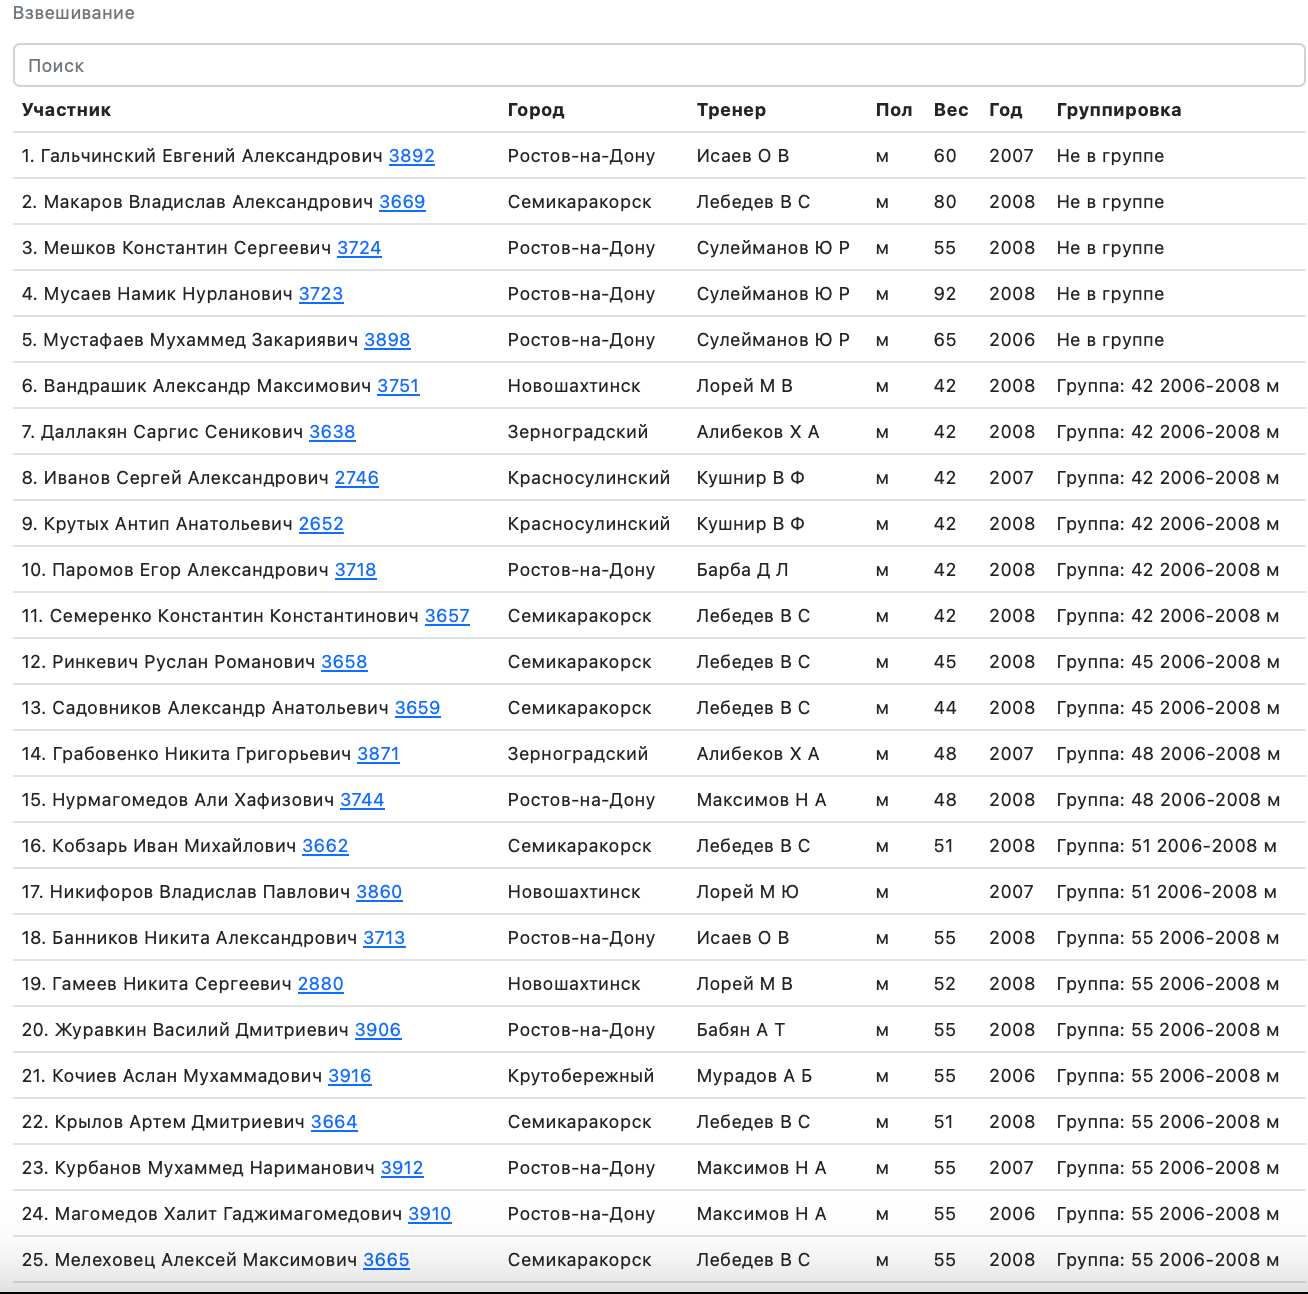Click the Год column header
Viewport: 1308px width, 1294px height.
[1006, 110]
